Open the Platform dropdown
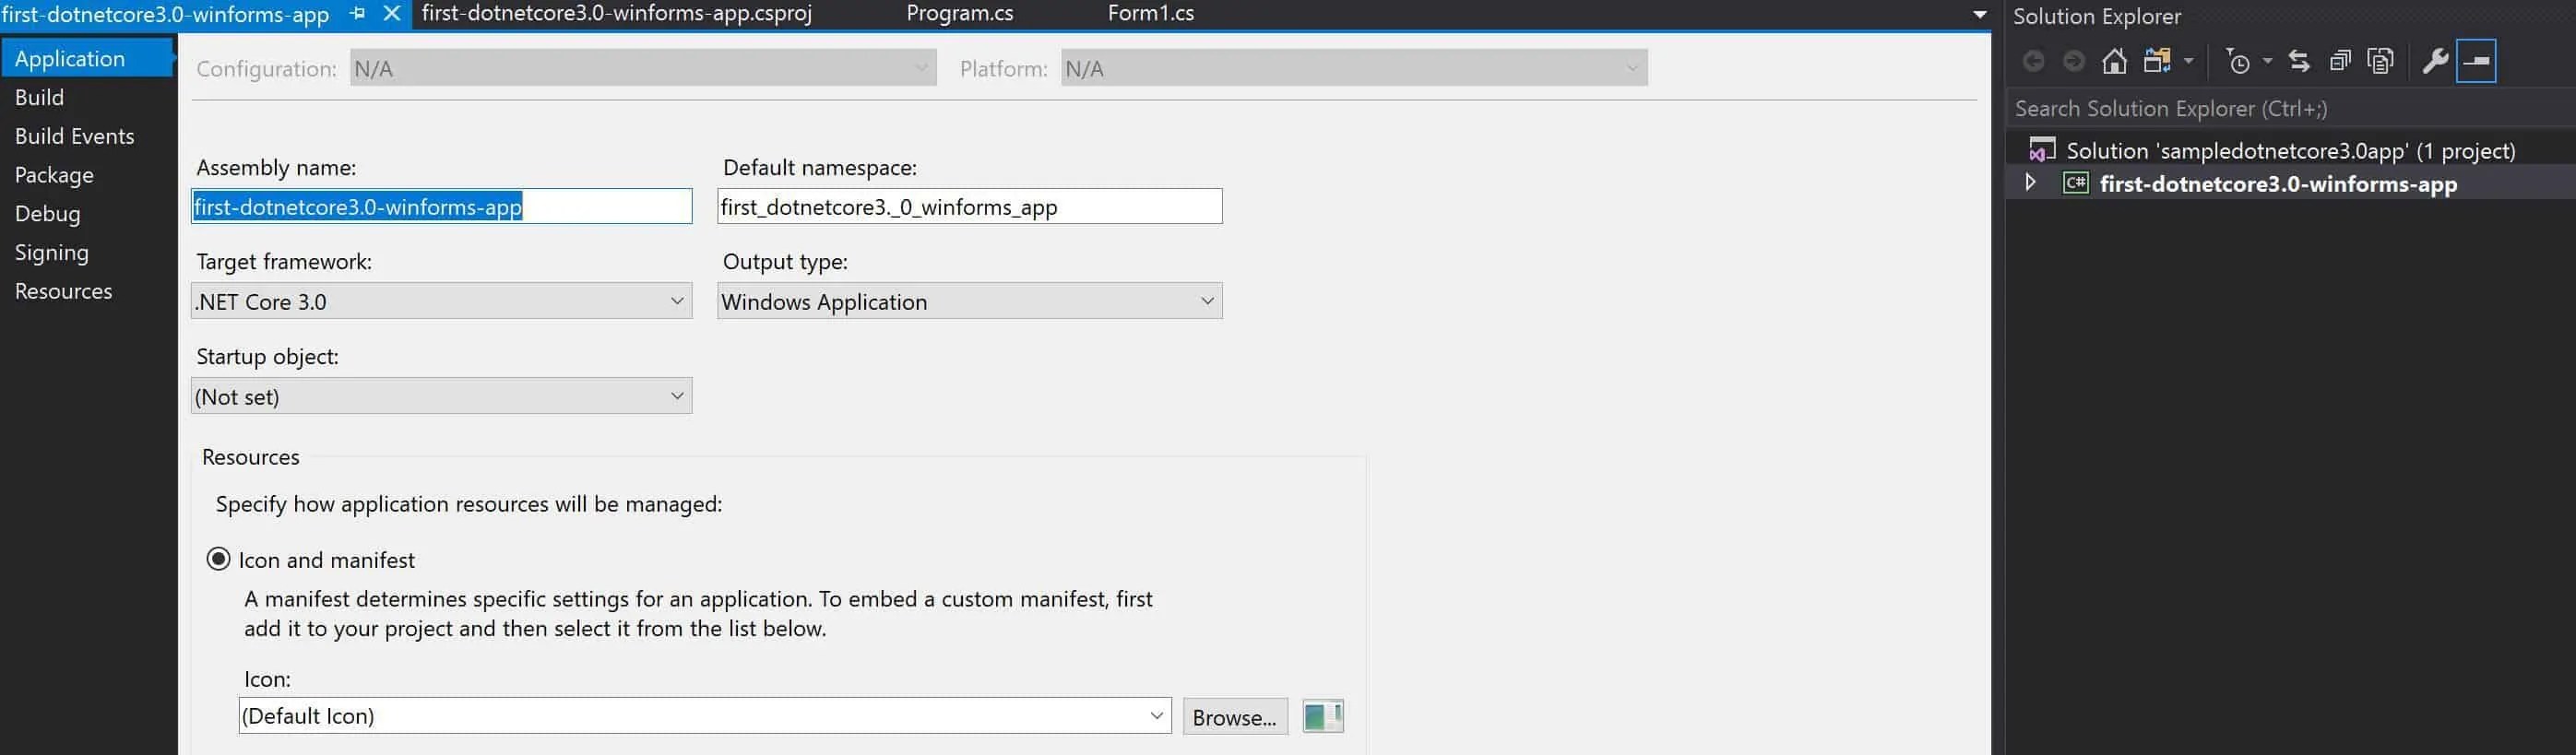2576x755 pixels. (x=1354, y=68)
